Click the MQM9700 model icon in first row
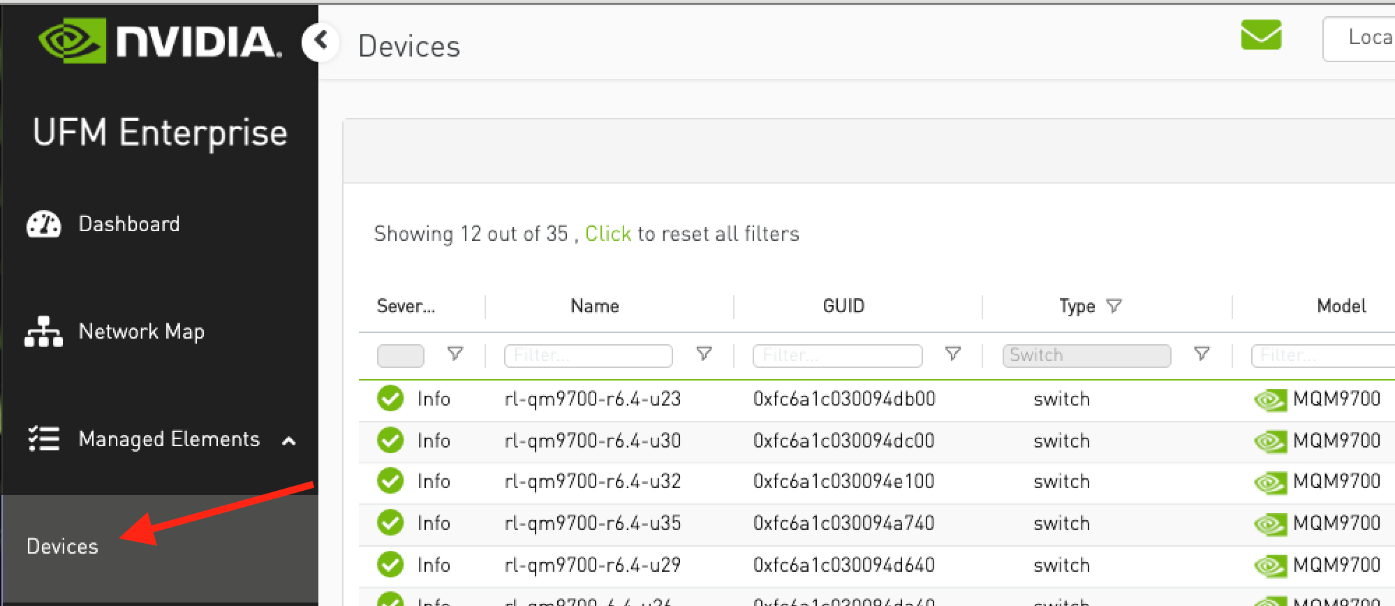Image resolution: width=1395 pixels, height=606 pixels. pyautogui.click(x=1270, y=400)
